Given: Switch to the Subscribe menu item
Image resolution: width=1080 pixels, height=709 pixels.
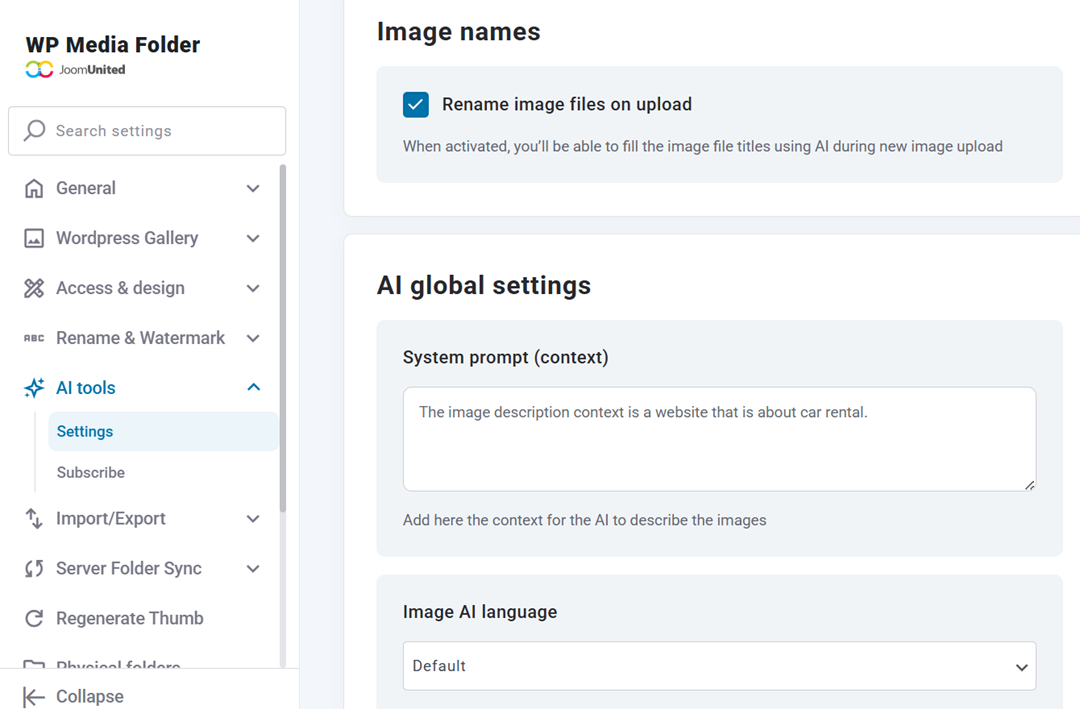Looking at the screenshot, I should 91,472.
